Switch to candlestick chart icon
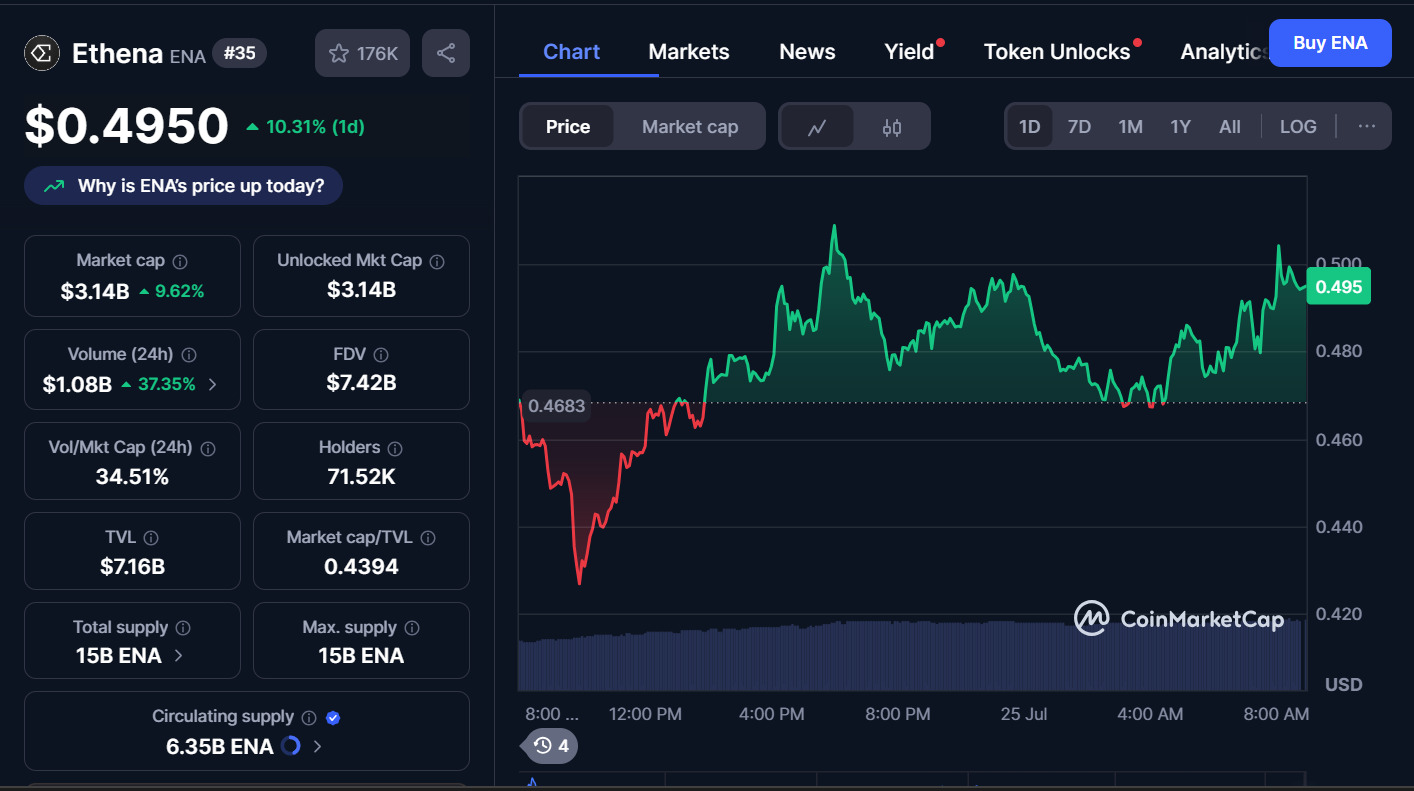The height and width of the screenshot is (791, 1414). point(892,127)
